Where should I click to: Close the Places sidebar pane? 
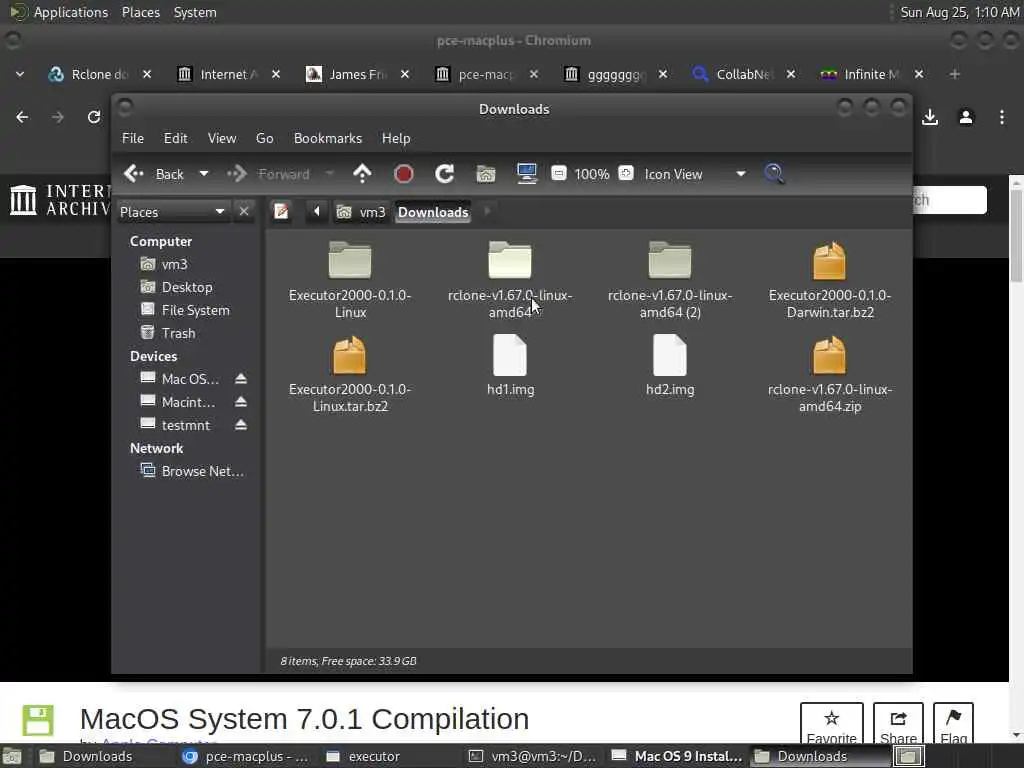[x=244, y=212]
